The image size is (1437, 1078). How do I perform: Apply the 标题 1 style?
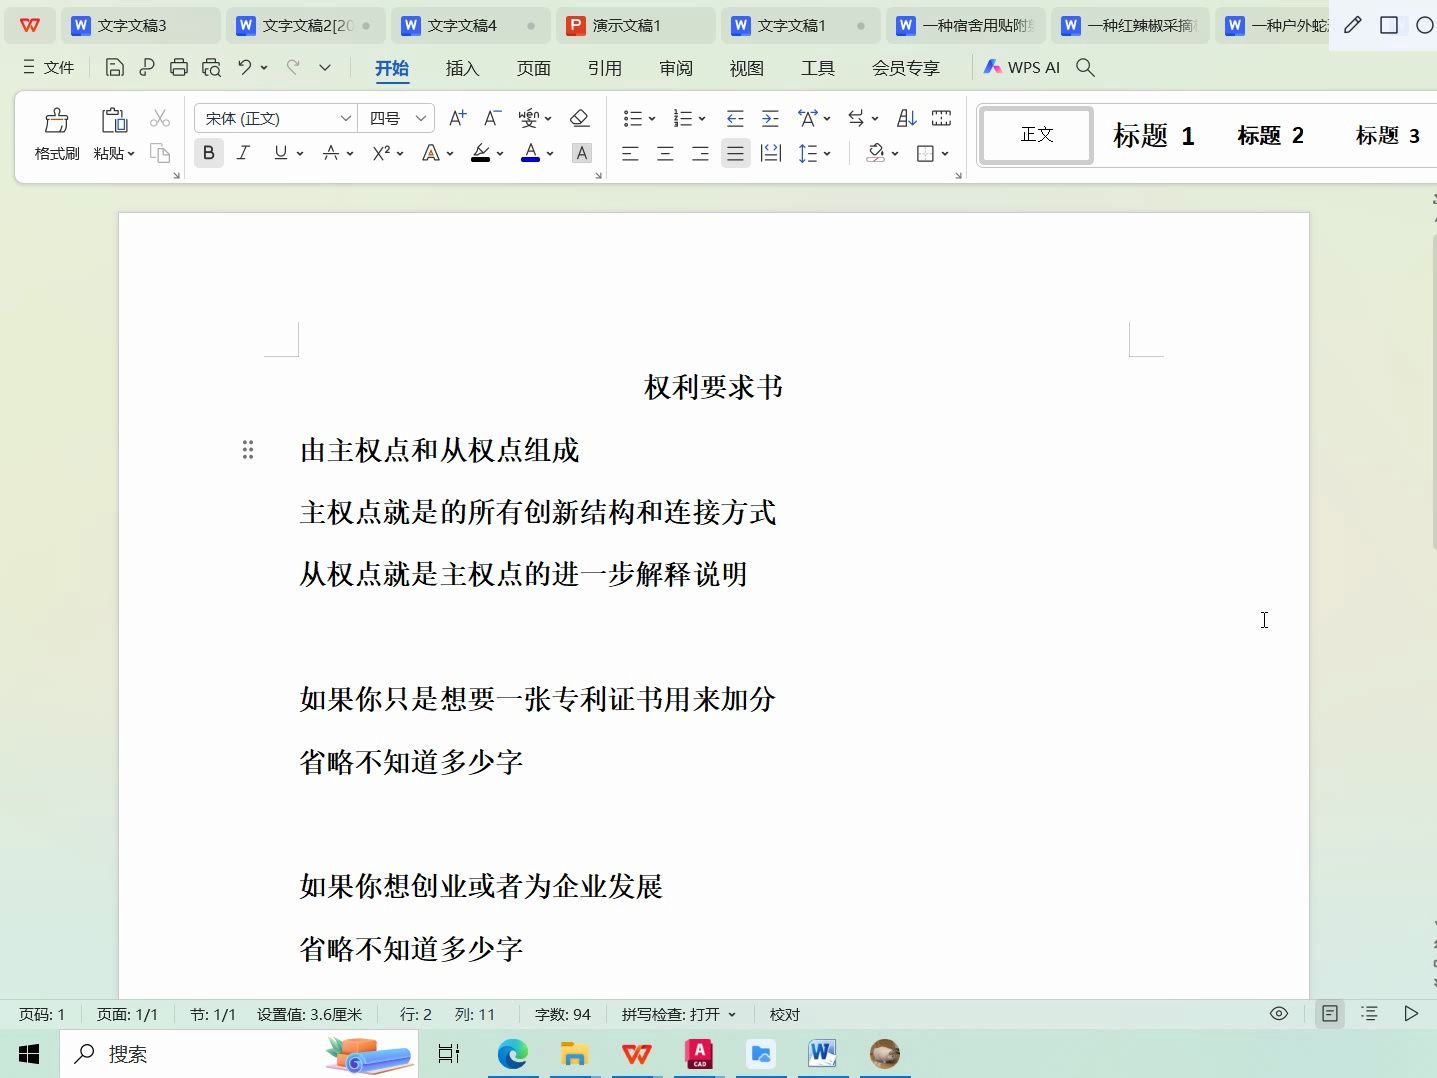(x=1154, y=135)
